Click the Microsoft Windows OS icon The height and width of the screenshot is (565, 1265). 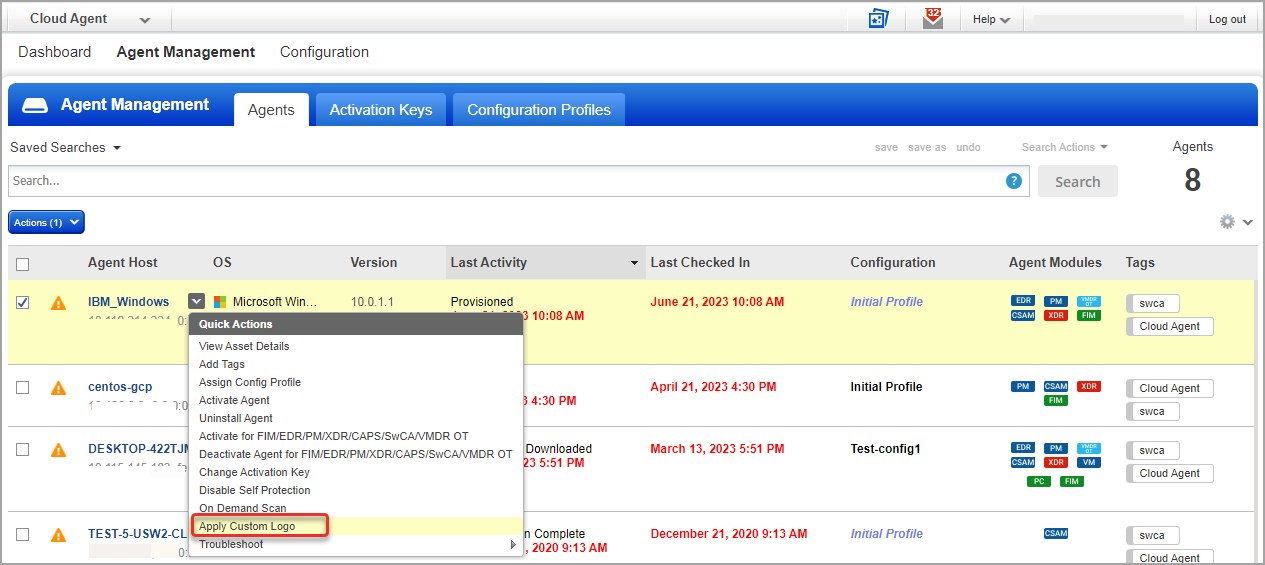click(220, 302)
